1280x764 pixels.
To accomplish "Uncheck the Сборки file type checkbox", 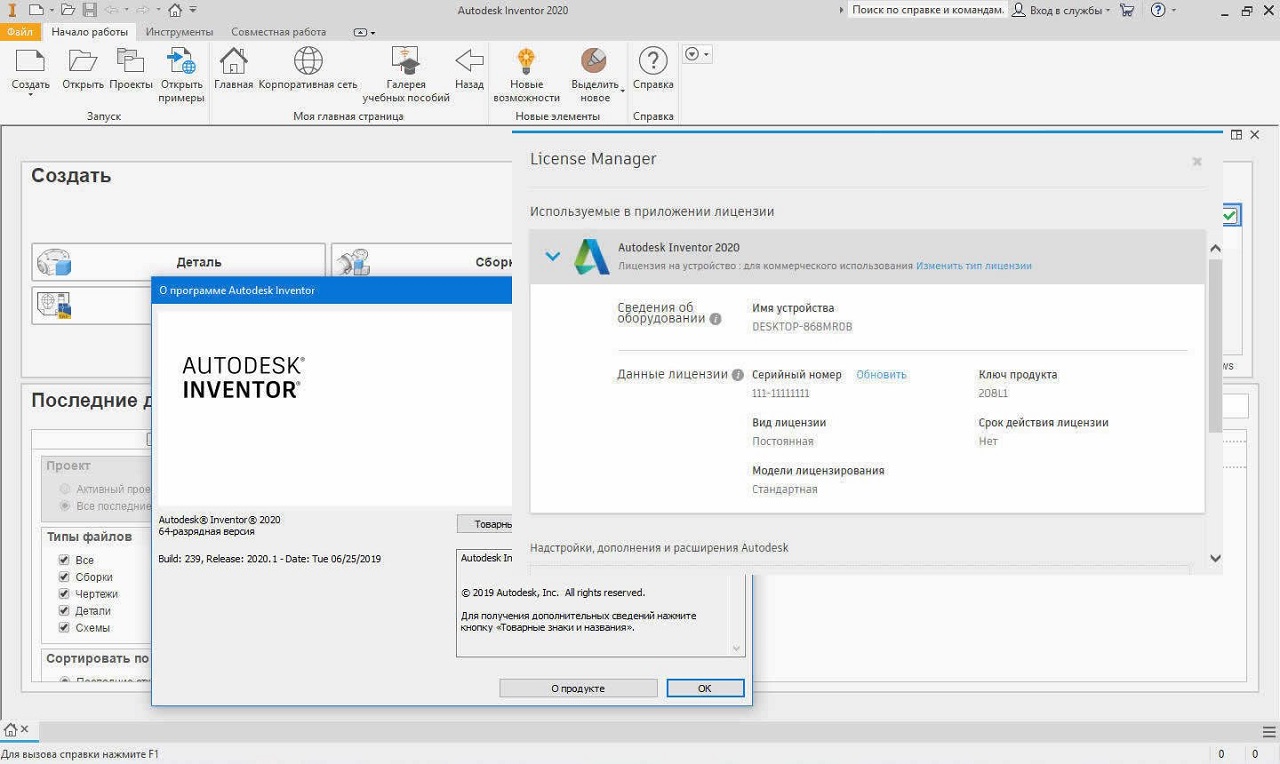I will (x=64, y=577).
